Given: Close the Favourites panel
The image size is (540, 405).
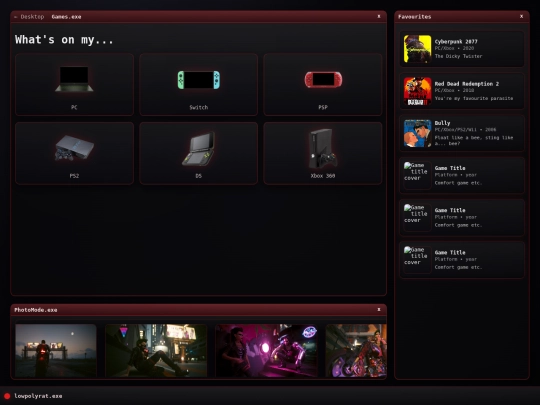Looking at the screenshot, I should pos(521,16).
